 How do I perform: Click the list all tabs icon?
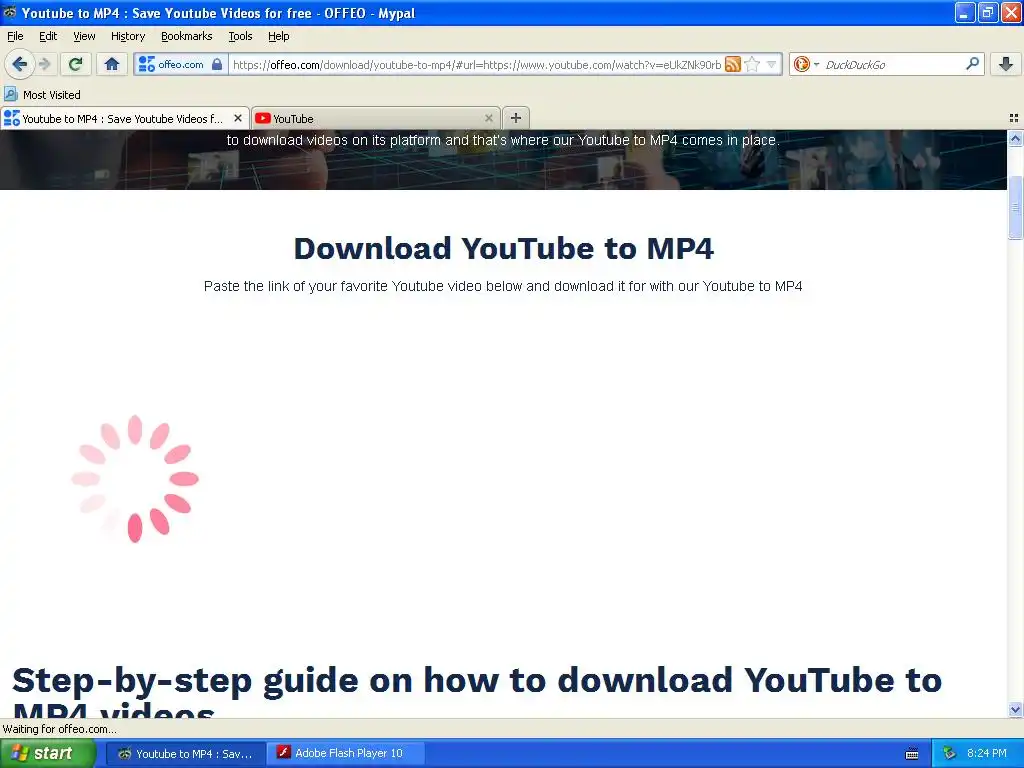1014,118
